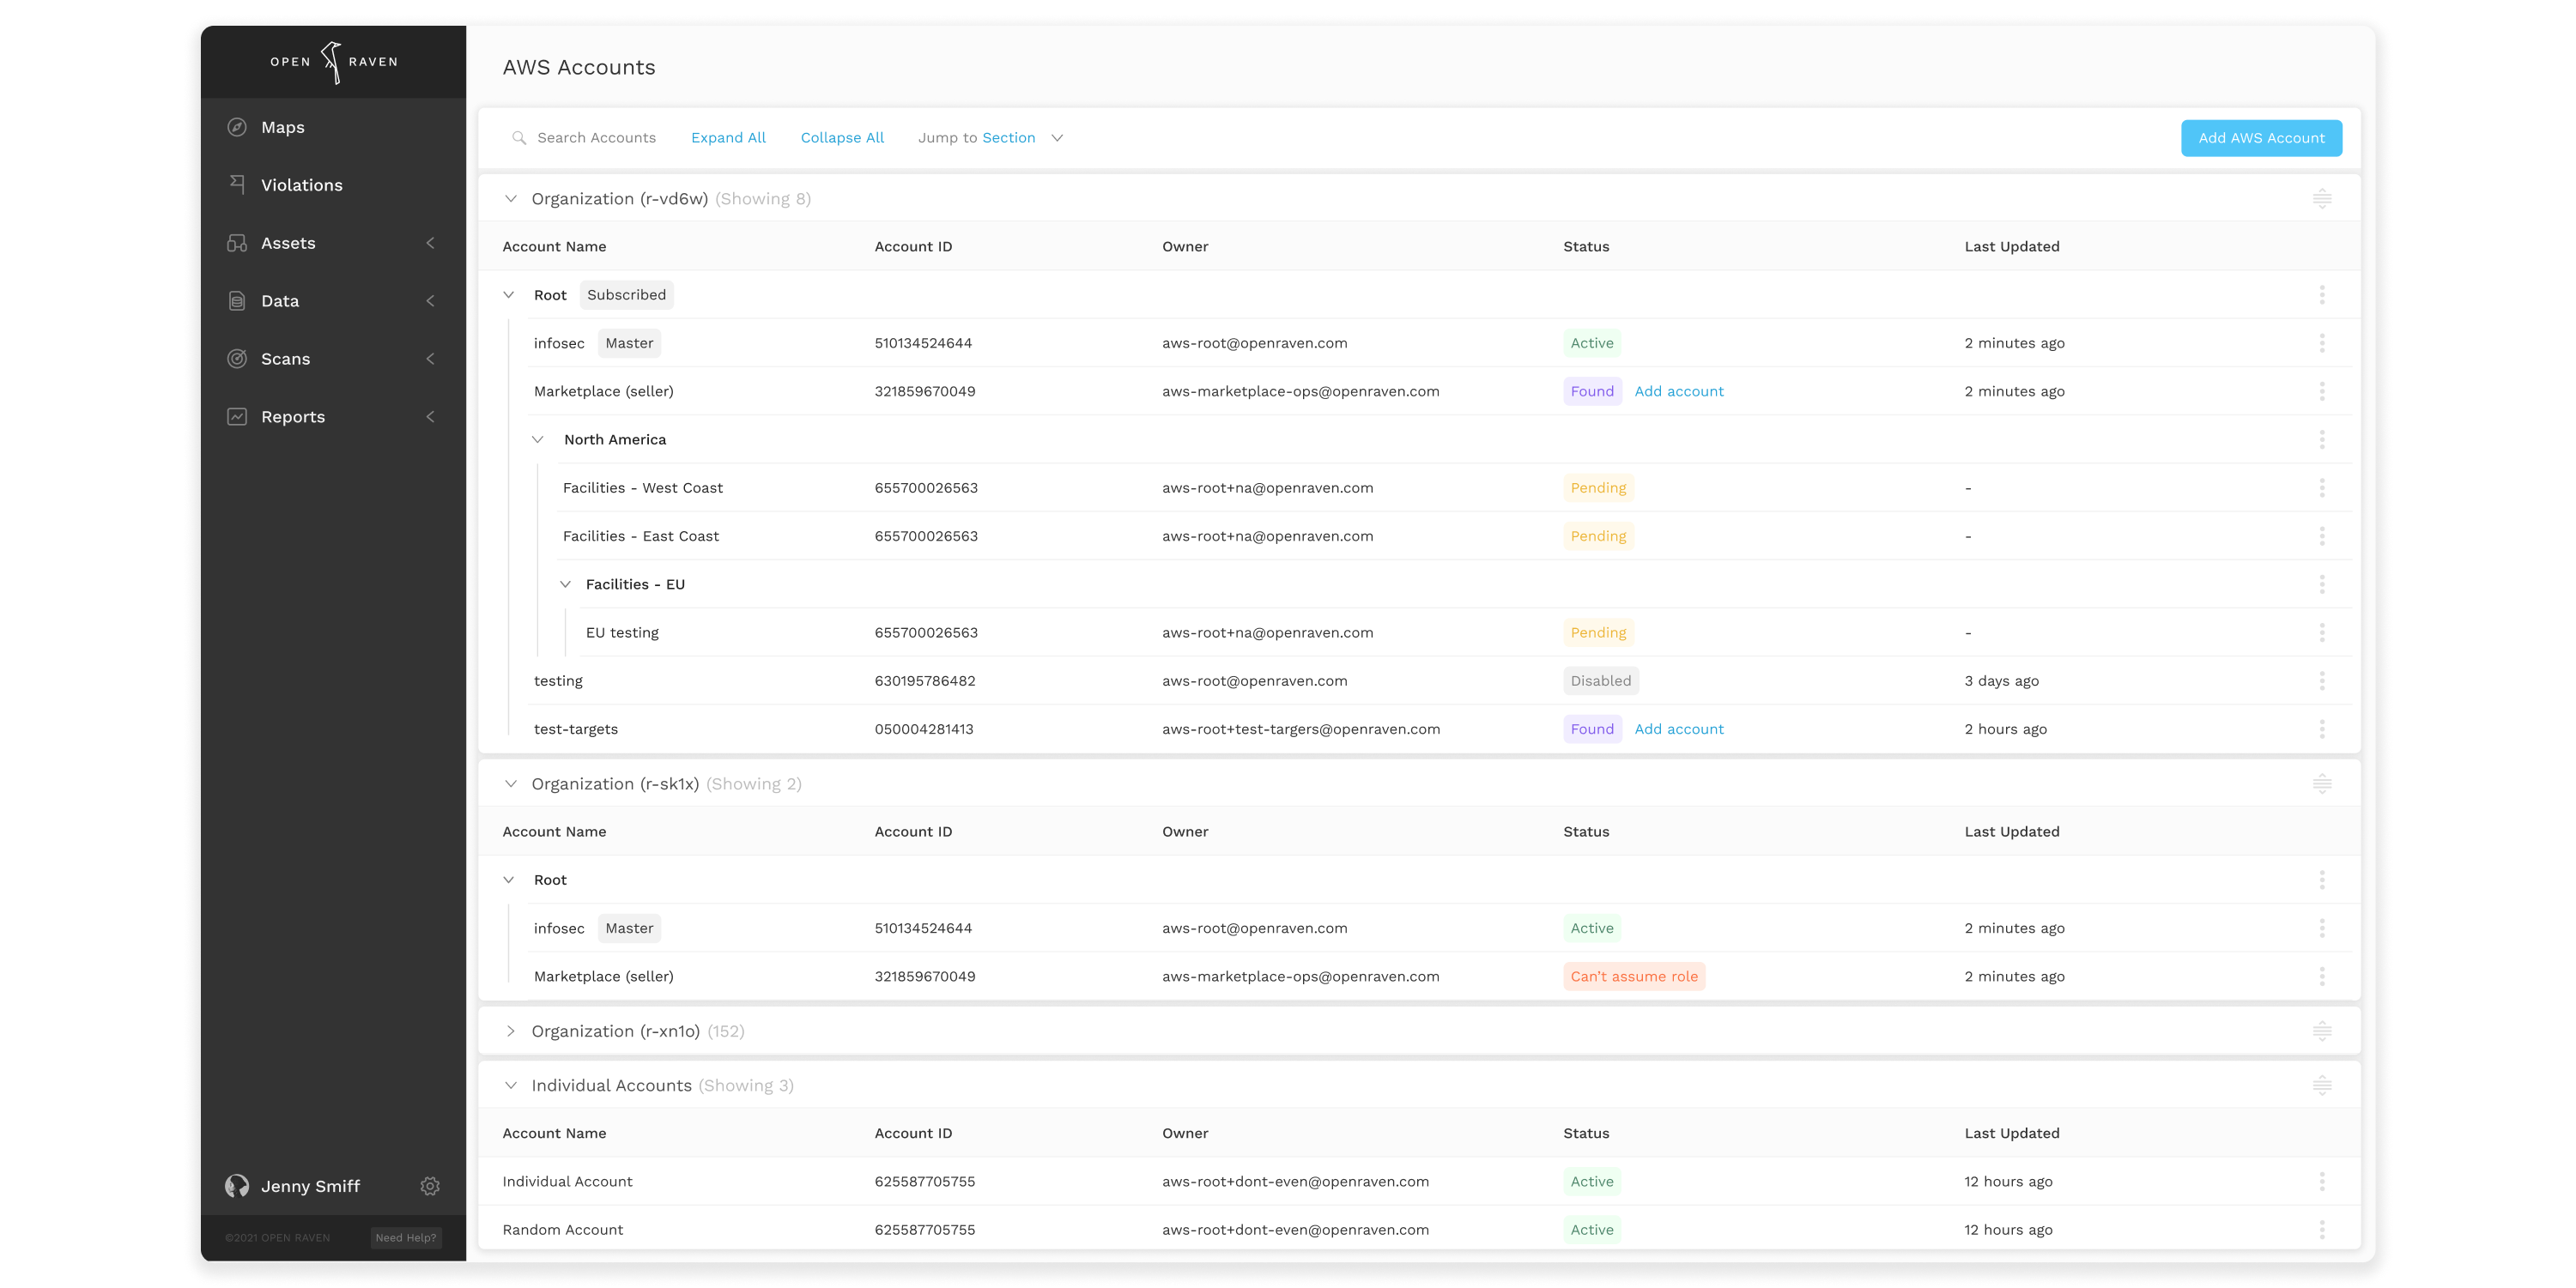Open kebab menu for Facilities - West Coast

coord(2322,488)
